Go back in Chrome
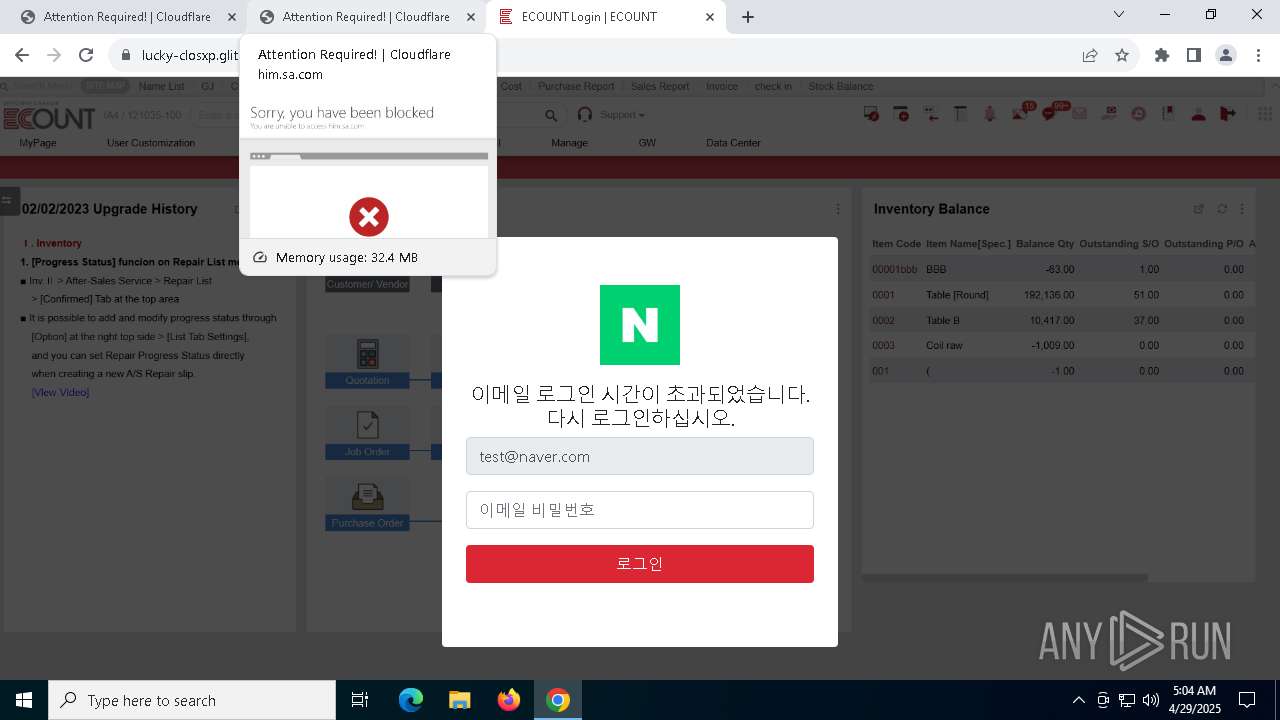The width and height of the screenshot is (1280, 720). click(22, 55)
